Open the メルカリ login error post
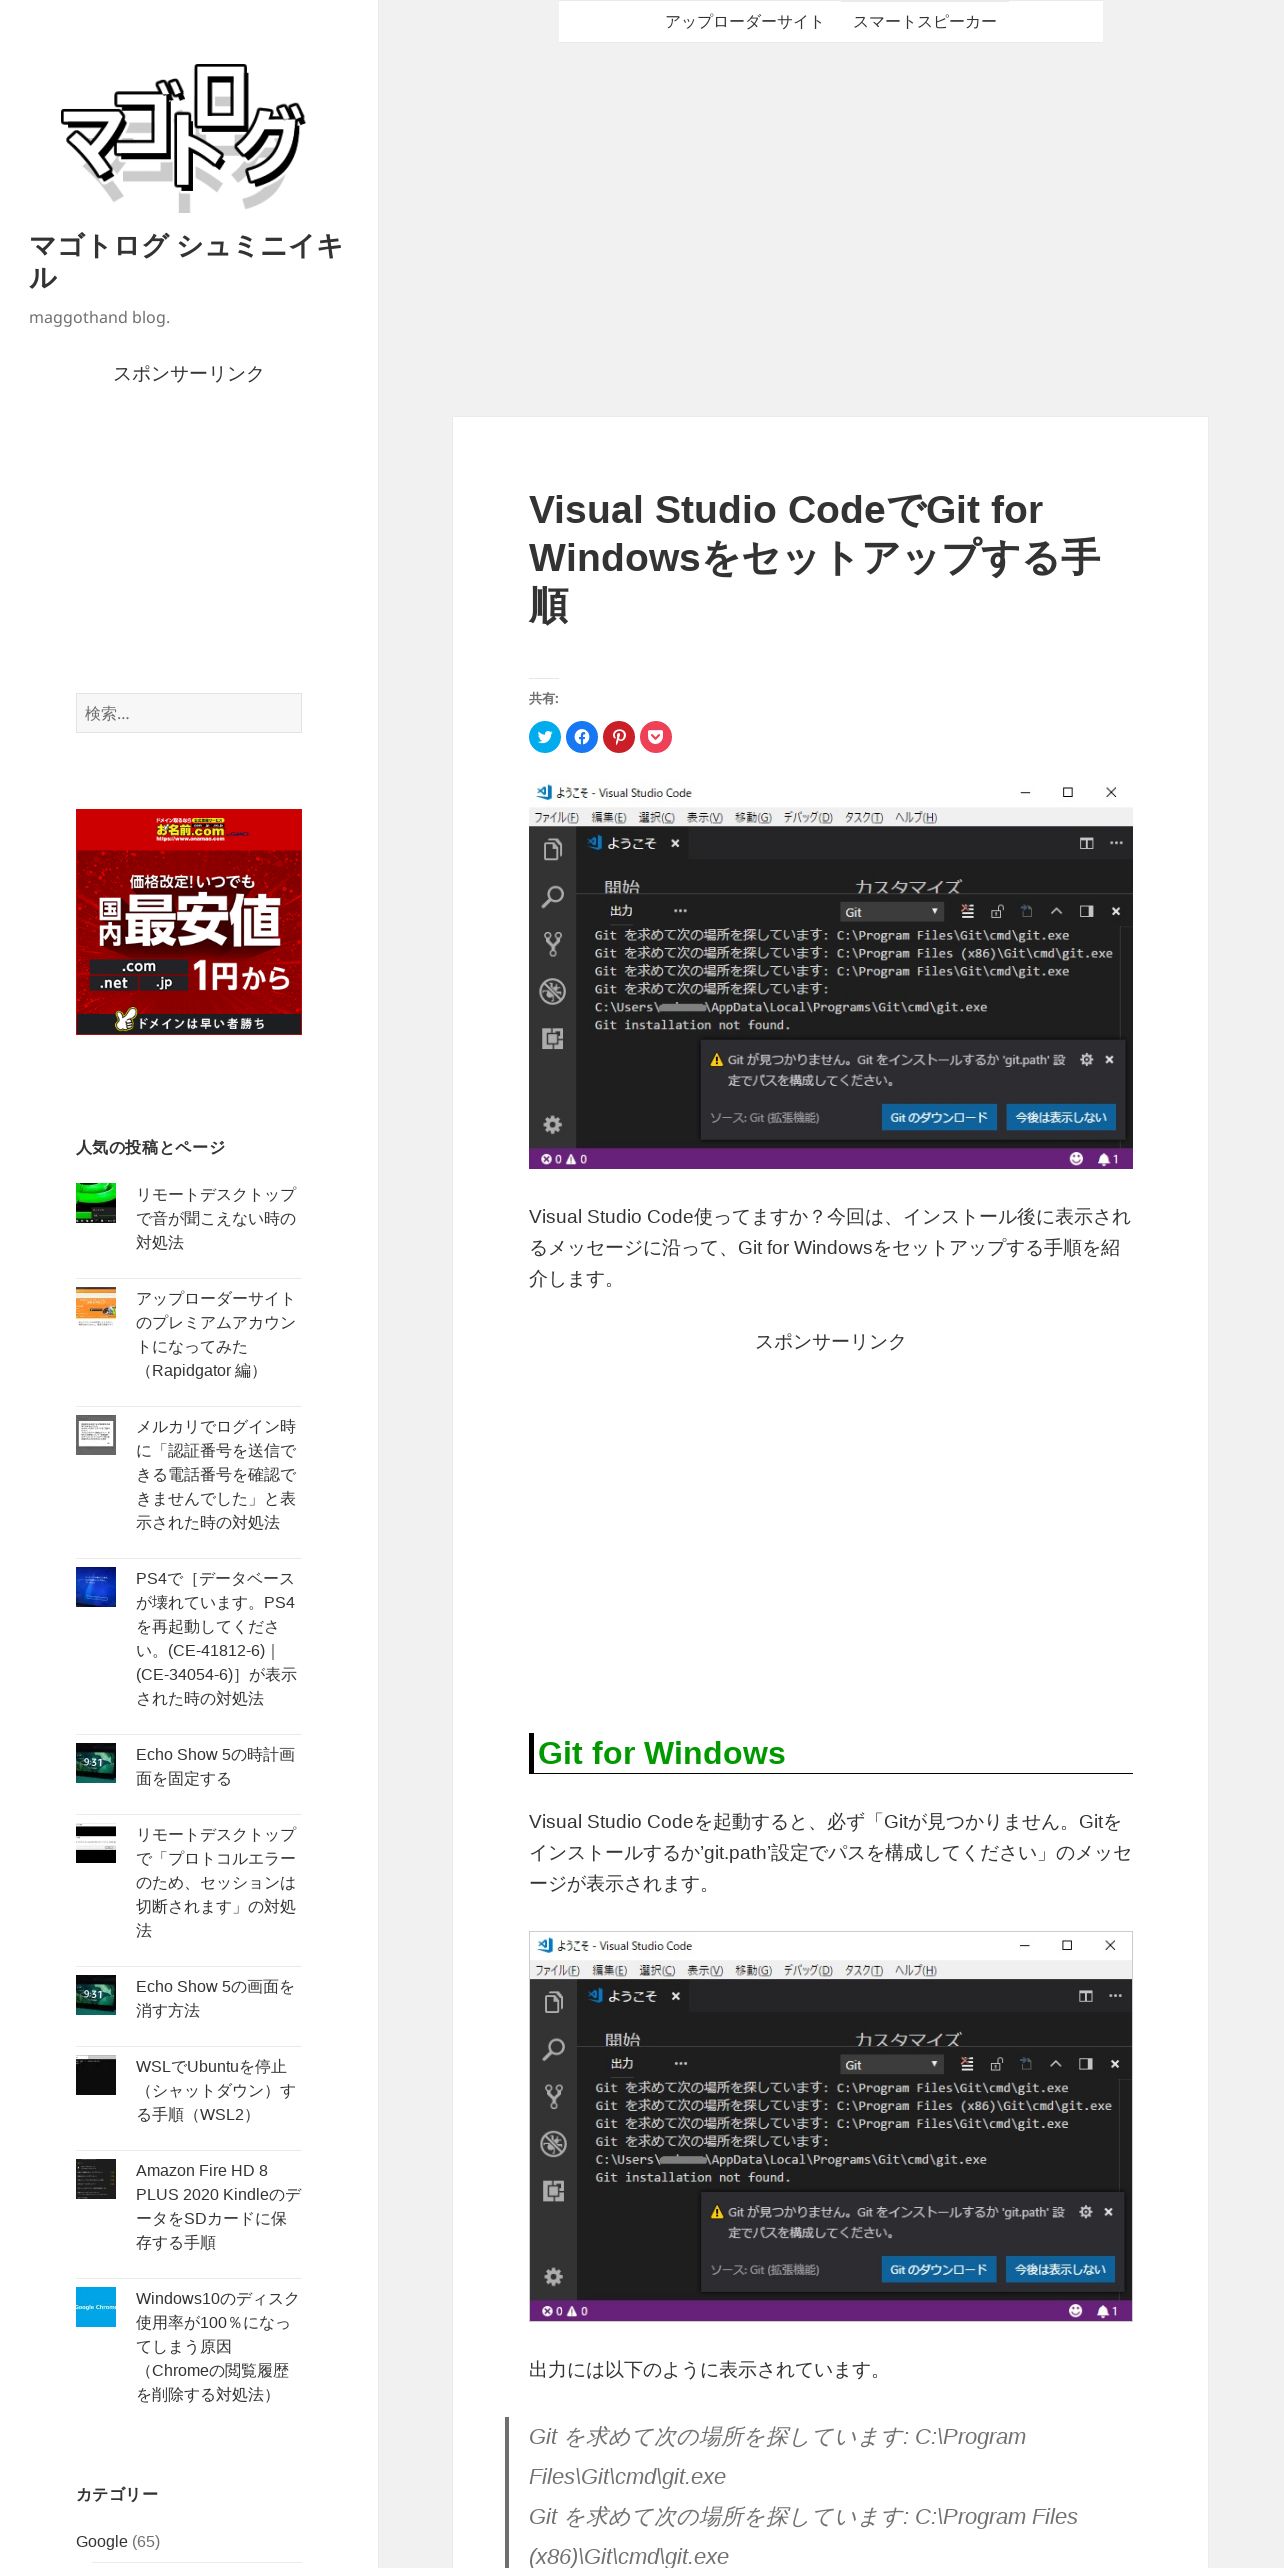Screen dimensions: 1284x2568 pyautogui.click(x=216, y=1474)
